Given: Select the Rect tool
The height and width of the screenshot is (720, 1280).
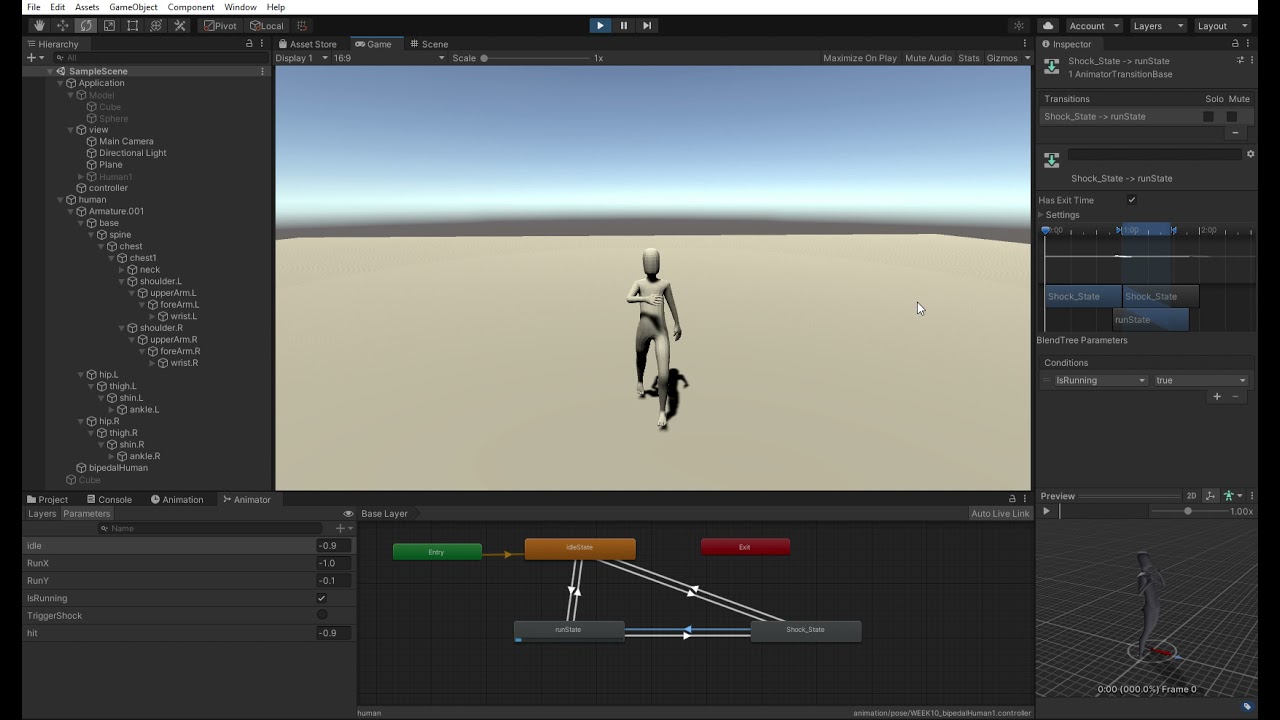Looking at the screenshot, I should coord(132,25).
